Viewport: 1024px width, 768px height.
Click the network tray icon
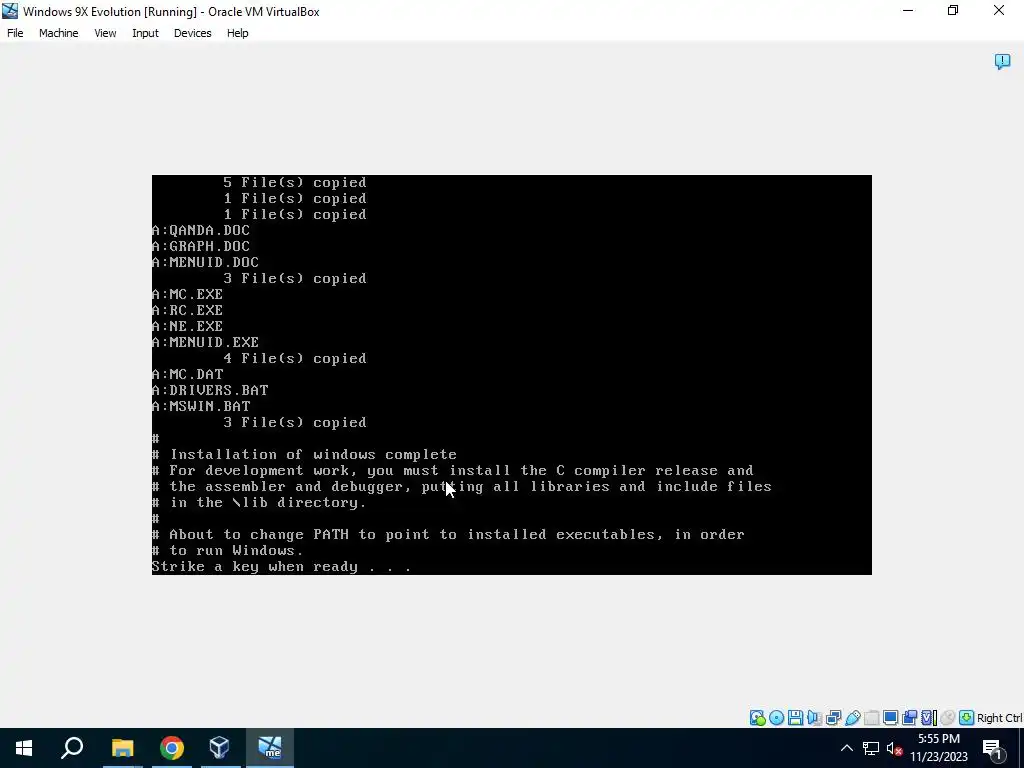pyautogui.click(x=871, y=748)
